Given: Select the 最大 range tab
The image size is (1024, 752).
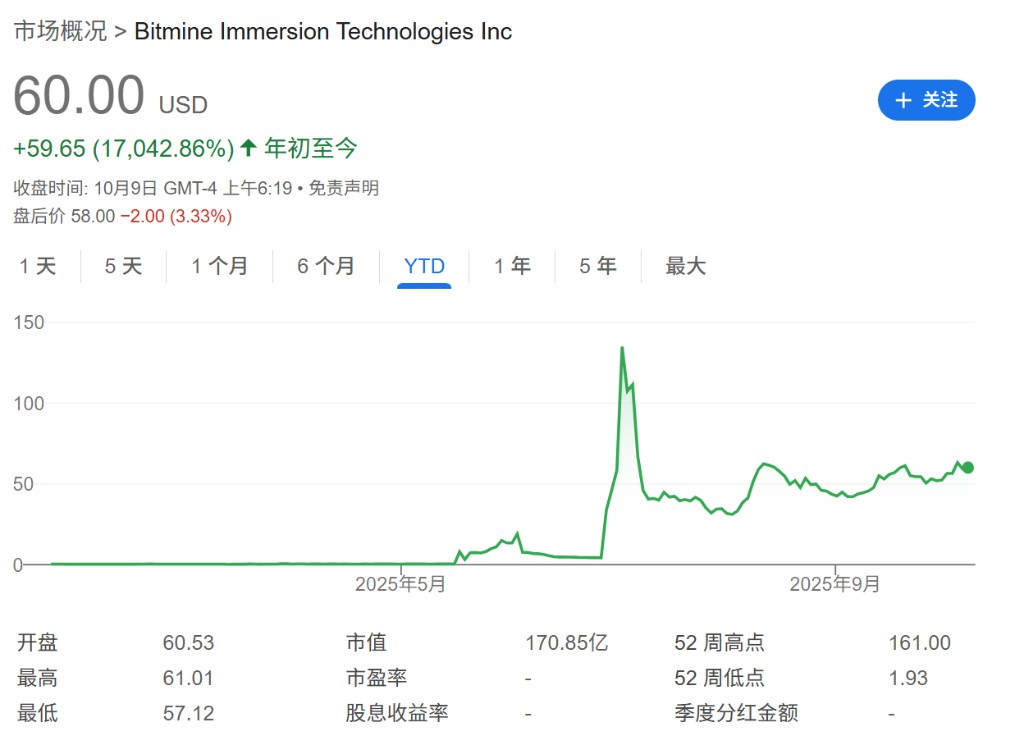Looking at the screenshot, I should pyautogui.click(x=686, y=266).
